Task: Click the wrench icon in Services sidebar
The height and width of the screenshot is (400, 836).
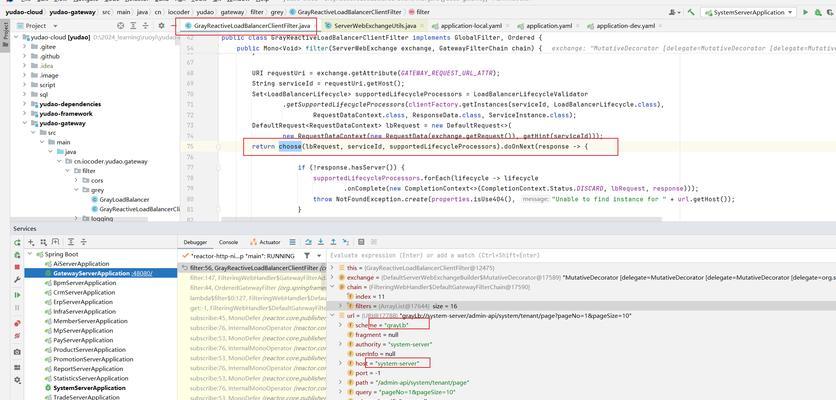Action: (x=17, y=280)
